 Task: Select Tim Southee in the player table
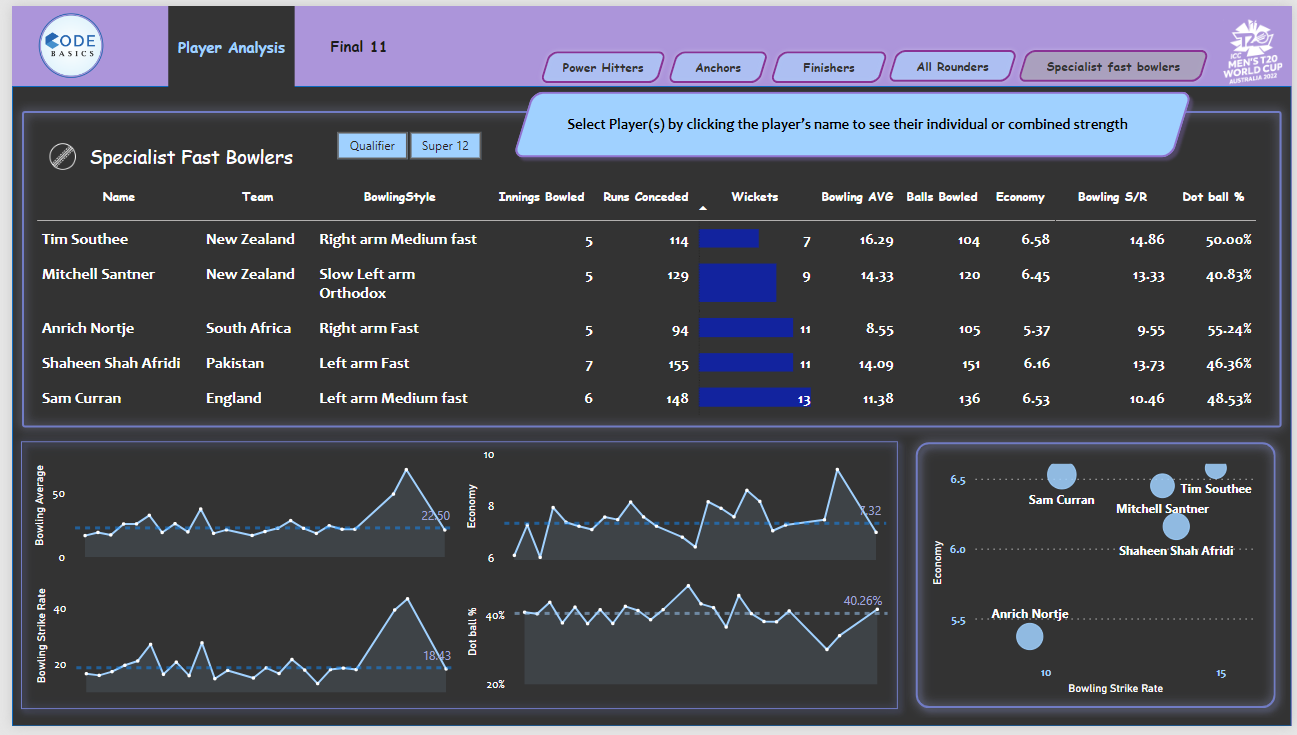(x=83, y=239)
